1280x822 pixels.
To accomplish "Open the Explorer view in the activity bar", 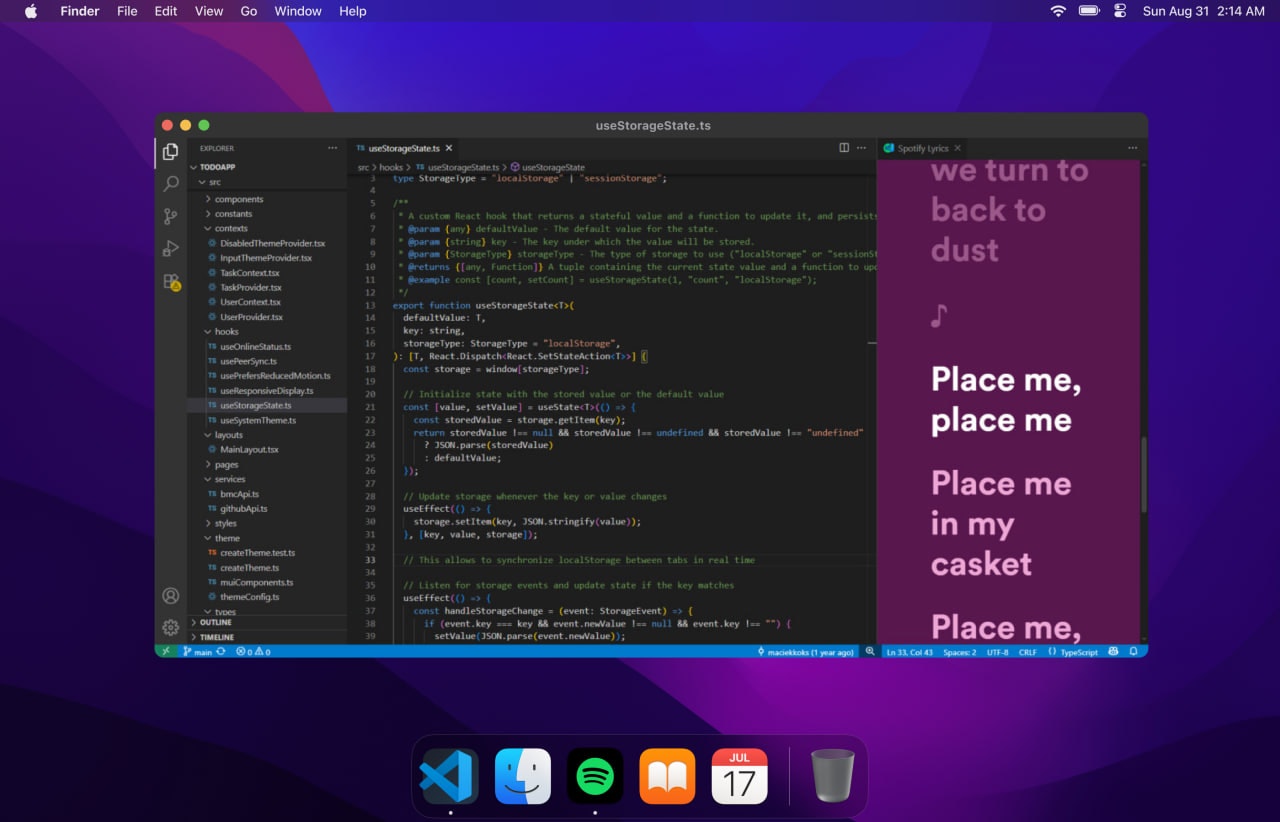I will (x=171, y=152).
